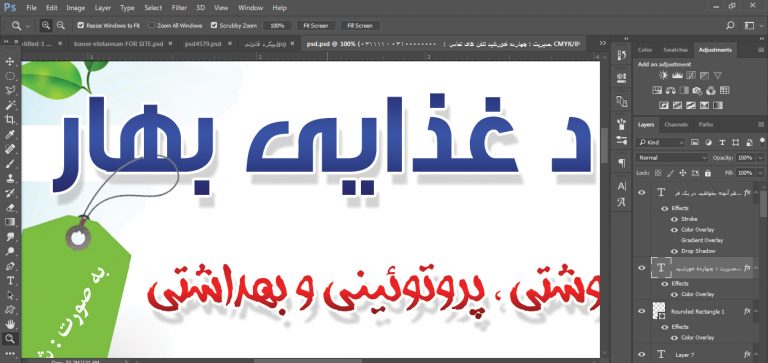768x363 pixels.
Task: Select the Path Selection tool
Action: tap(10, 295)
